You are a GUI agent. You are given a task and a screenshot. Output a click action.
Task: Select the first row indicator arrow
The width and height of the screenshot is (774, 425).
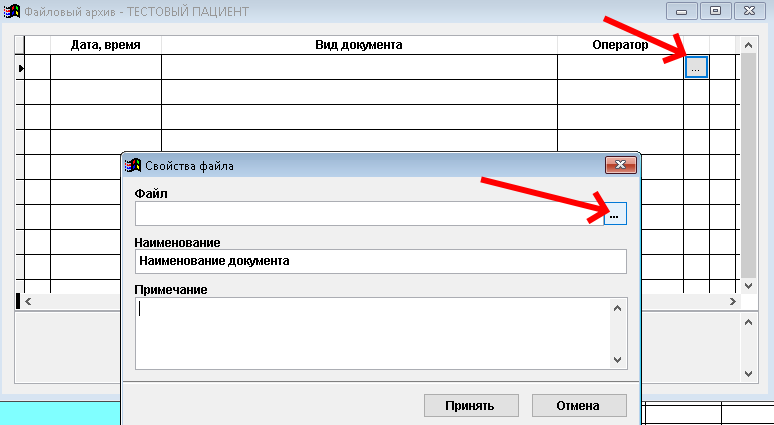click(21, 68)
